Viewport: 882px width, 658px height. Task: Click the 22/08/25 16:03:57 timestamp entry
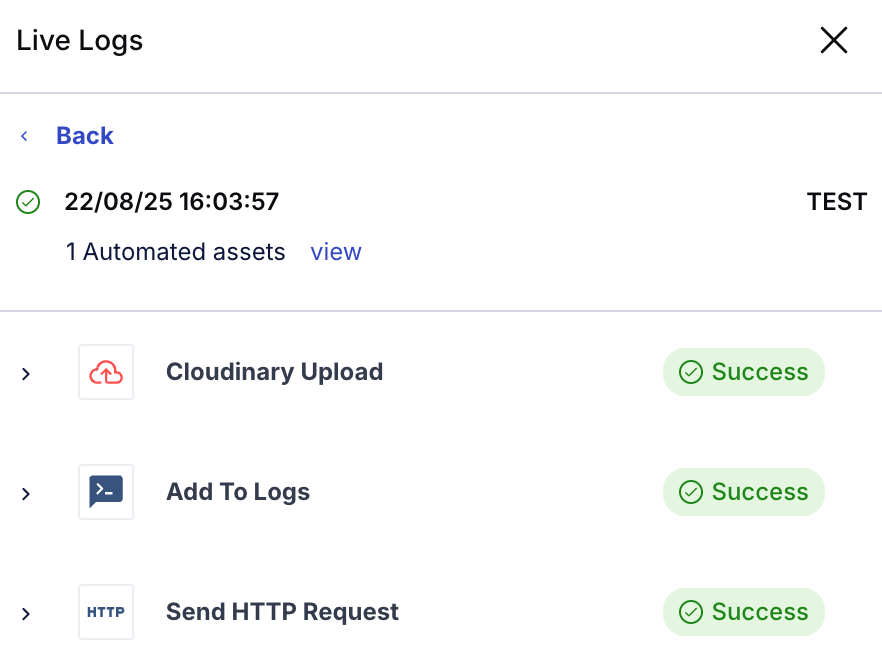(x=171, y=201)
